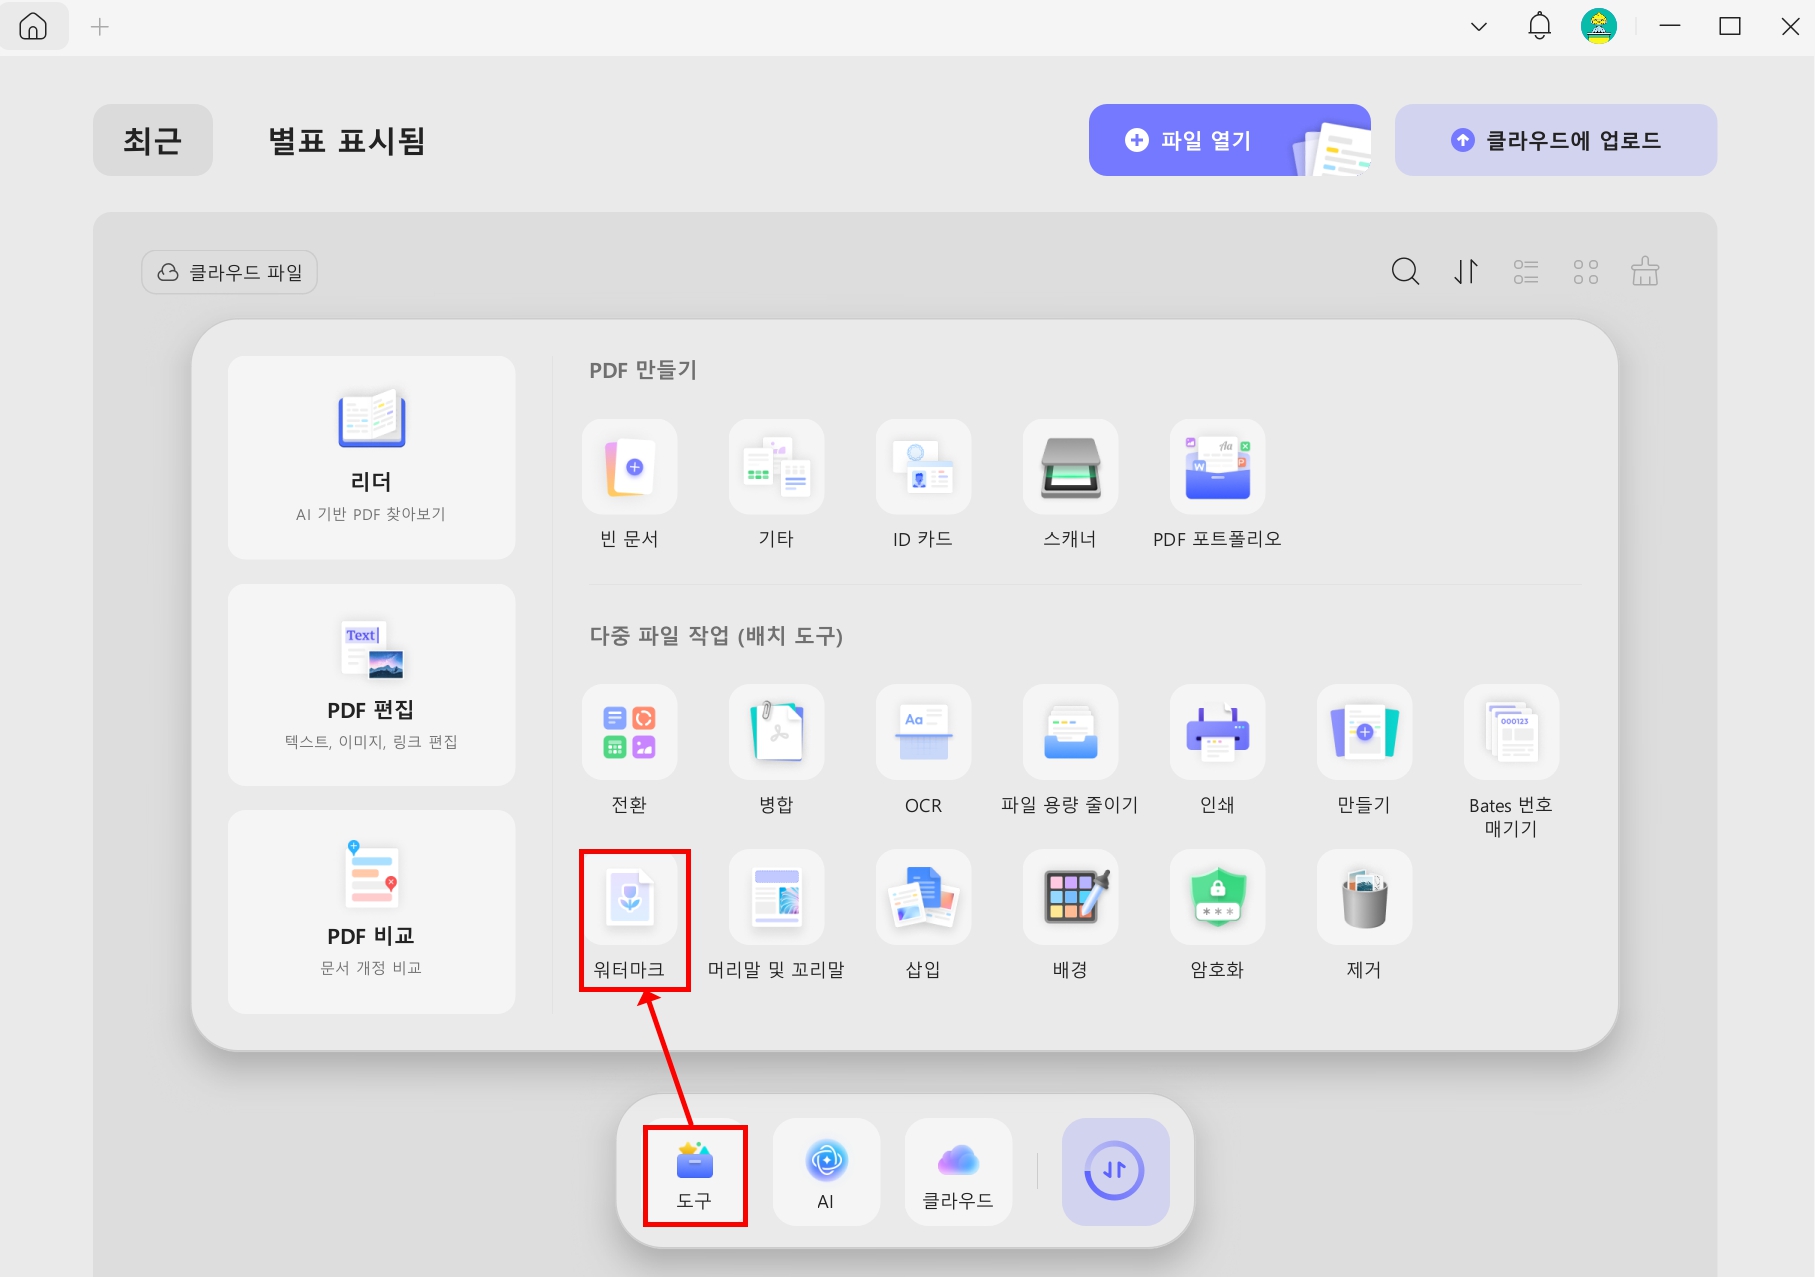Open PDF 포트폴리오 tool
1815x1277 pixels.
point(1217,467)
